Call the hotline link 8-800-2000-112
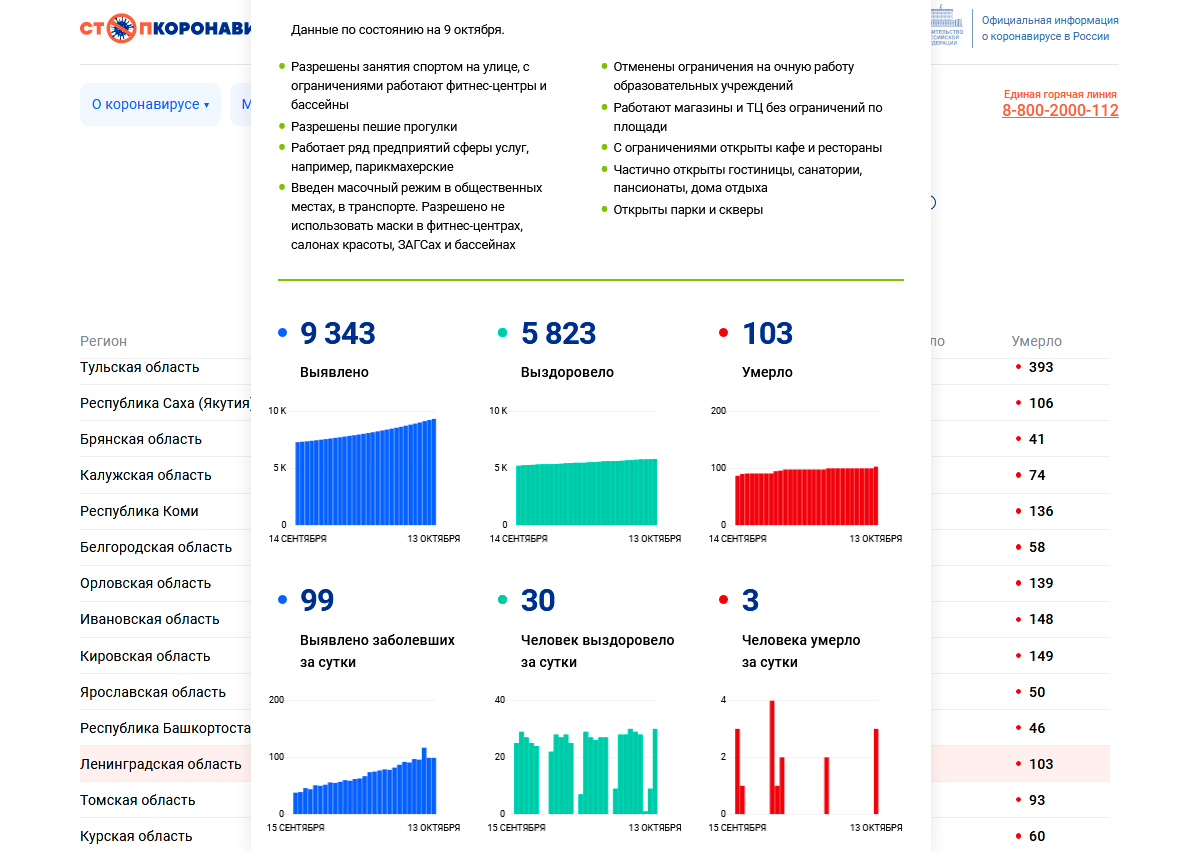Image resolution: width=1180 pixels, height=852 pixels. pyautogui.click(x=1060, y=111)
